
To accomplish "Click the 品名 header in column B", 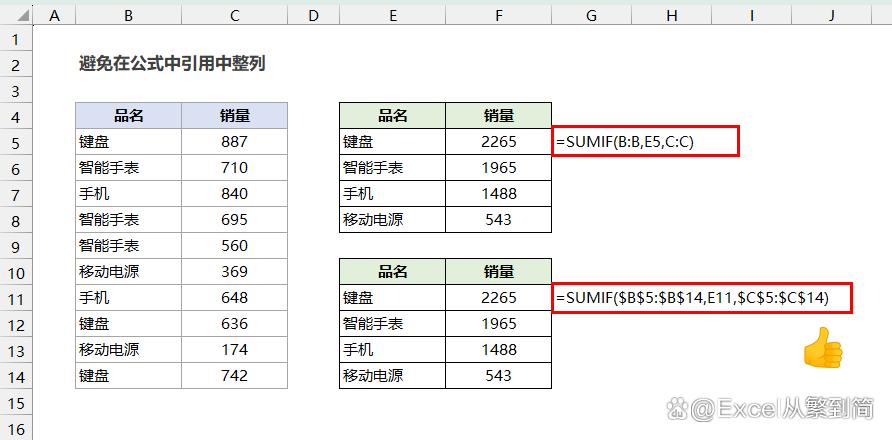I will click(129, 116).
